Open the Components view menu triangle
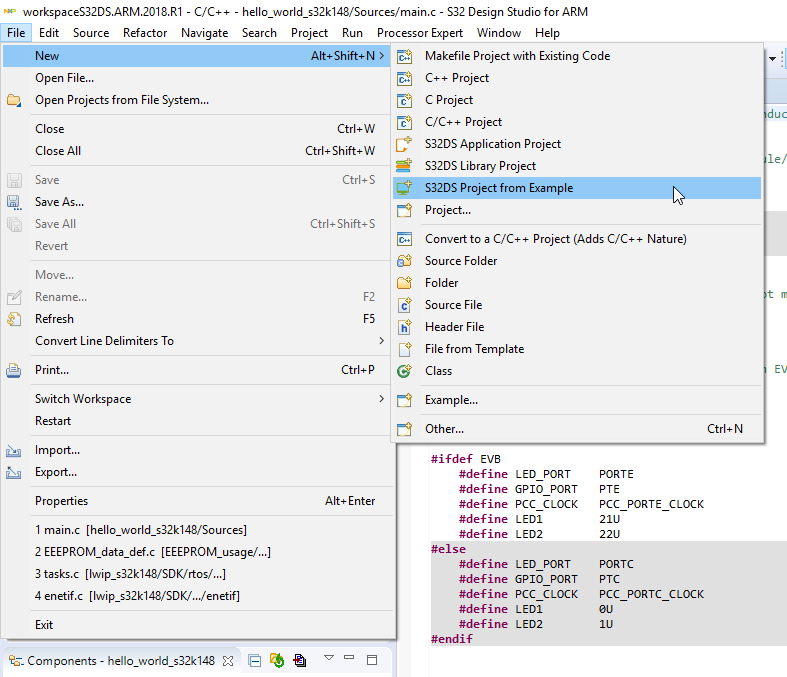This screenshot has height=677, width=787. 329,657
